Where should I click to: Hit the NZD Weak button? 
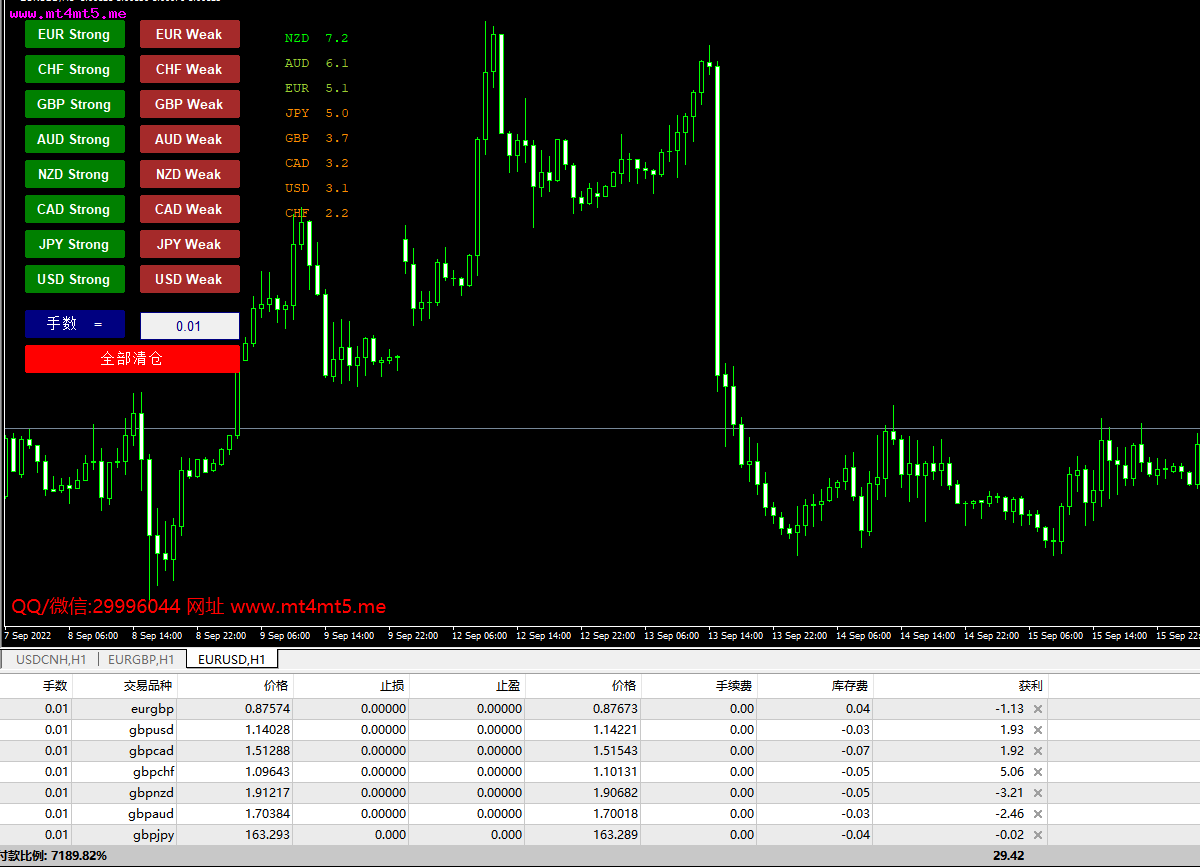tap(190, 174)
